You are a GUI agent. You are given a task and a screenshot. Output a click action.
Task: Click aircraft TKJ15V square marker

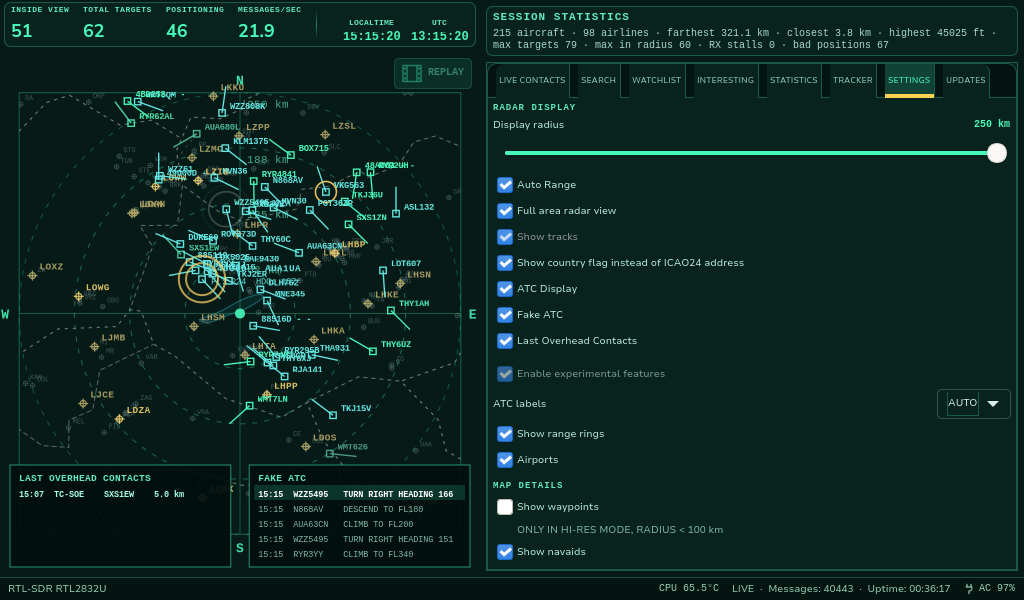click(333, 415)
